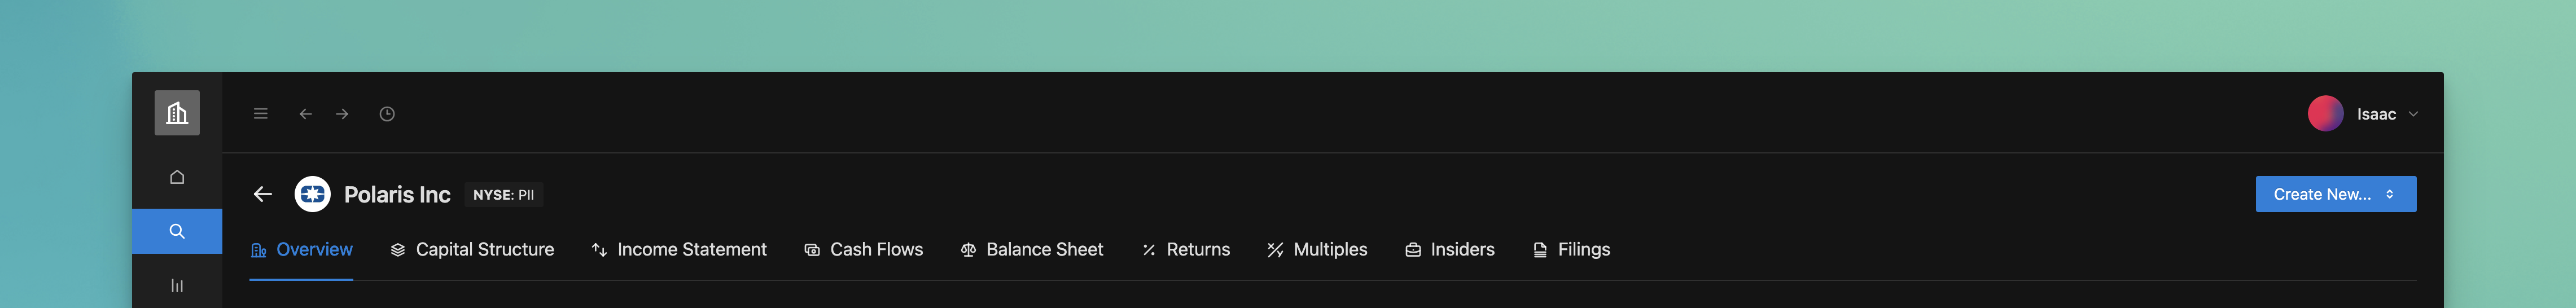Screen dimensions: 2576x308
Task: Open the history clock icon
Action: [x=387, y=114]
